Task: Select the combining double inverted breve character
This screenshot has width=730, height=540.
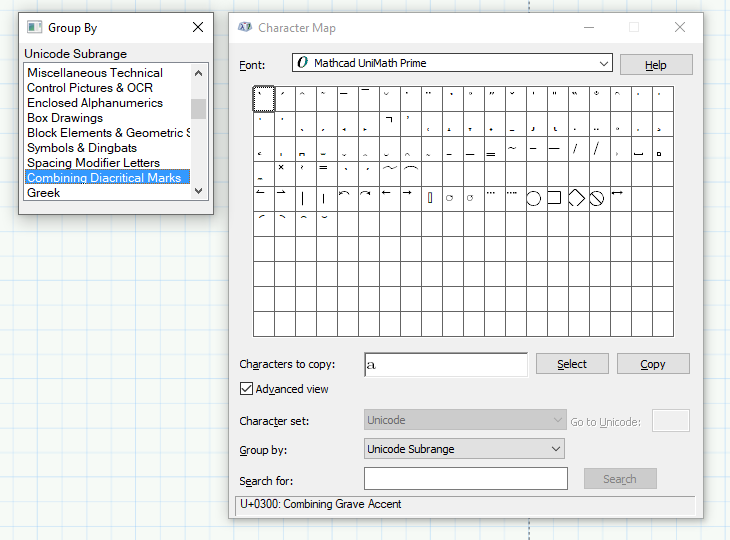Action: click(x=411, y=174)
